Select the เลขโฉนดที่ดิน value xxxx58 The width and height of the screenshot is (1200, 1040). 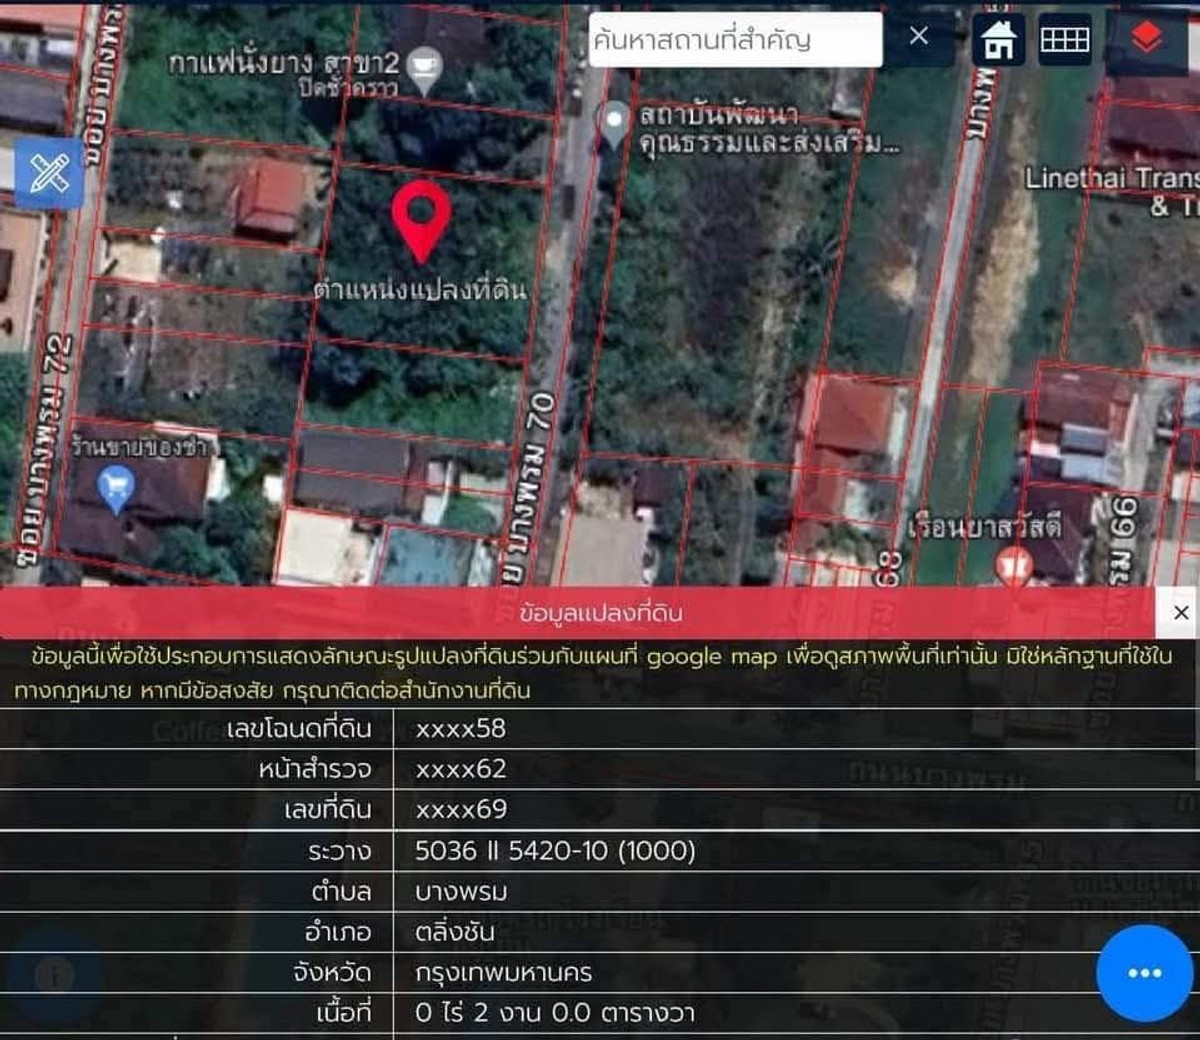point(461,729)
